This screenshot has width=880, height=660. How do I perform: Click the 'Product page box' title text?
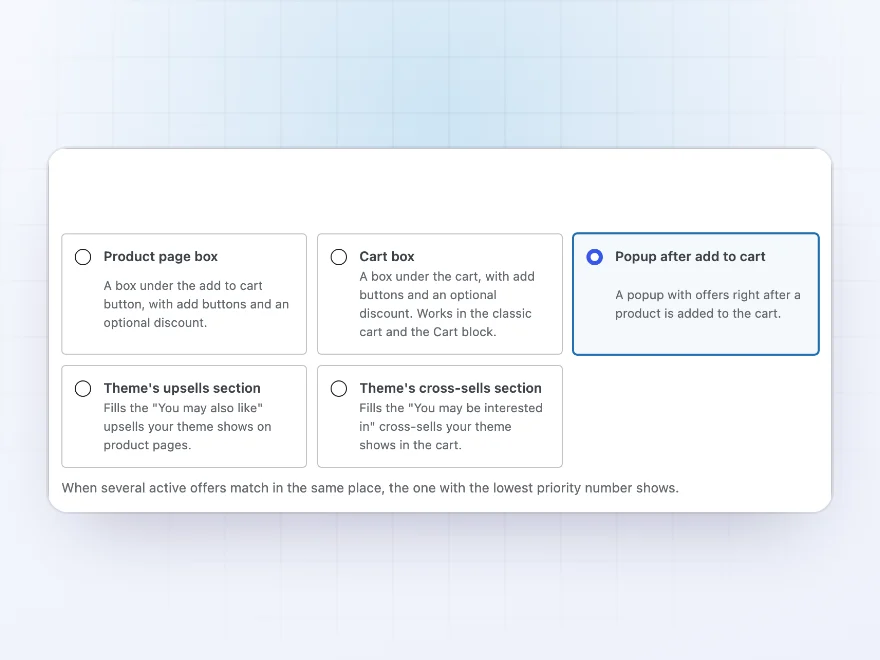point(161,256)
